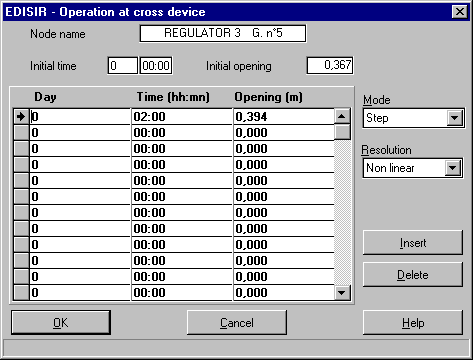Click the Node name field REGULATOR 3
The height and width of the screenshot is (360, 473).
[x=223, y=33]
